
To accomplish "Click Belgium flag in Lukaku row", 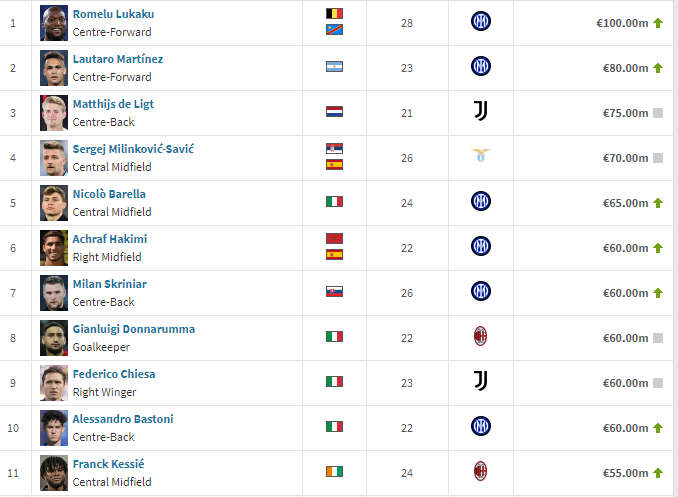I will click(334, 14).
